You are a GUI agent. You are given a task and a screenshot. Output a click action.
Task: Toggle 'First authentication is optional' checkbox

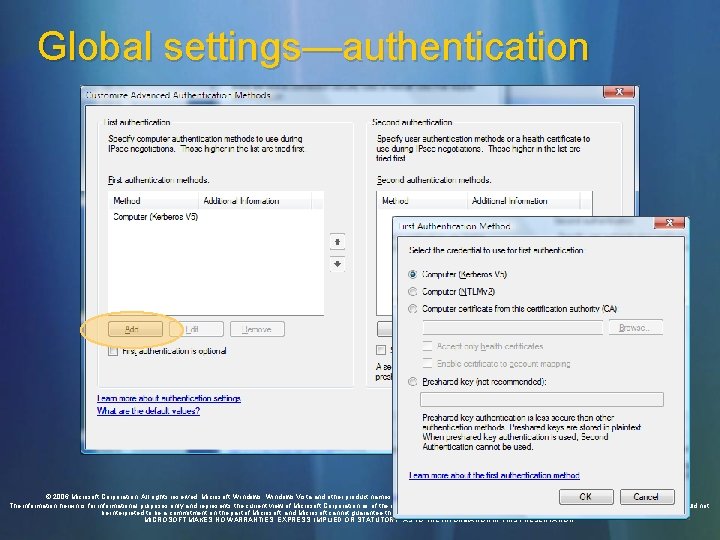(113, 351)
